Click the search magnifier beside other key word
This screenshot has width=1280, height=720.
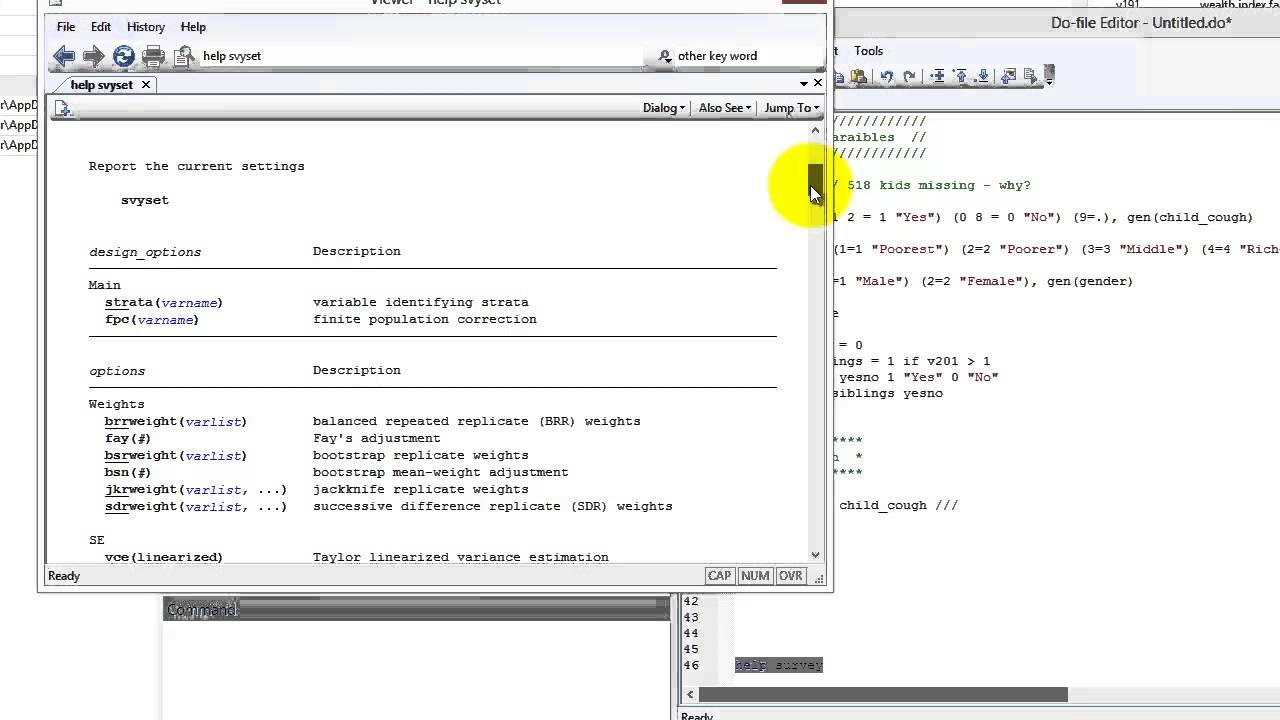click(665, 56)
